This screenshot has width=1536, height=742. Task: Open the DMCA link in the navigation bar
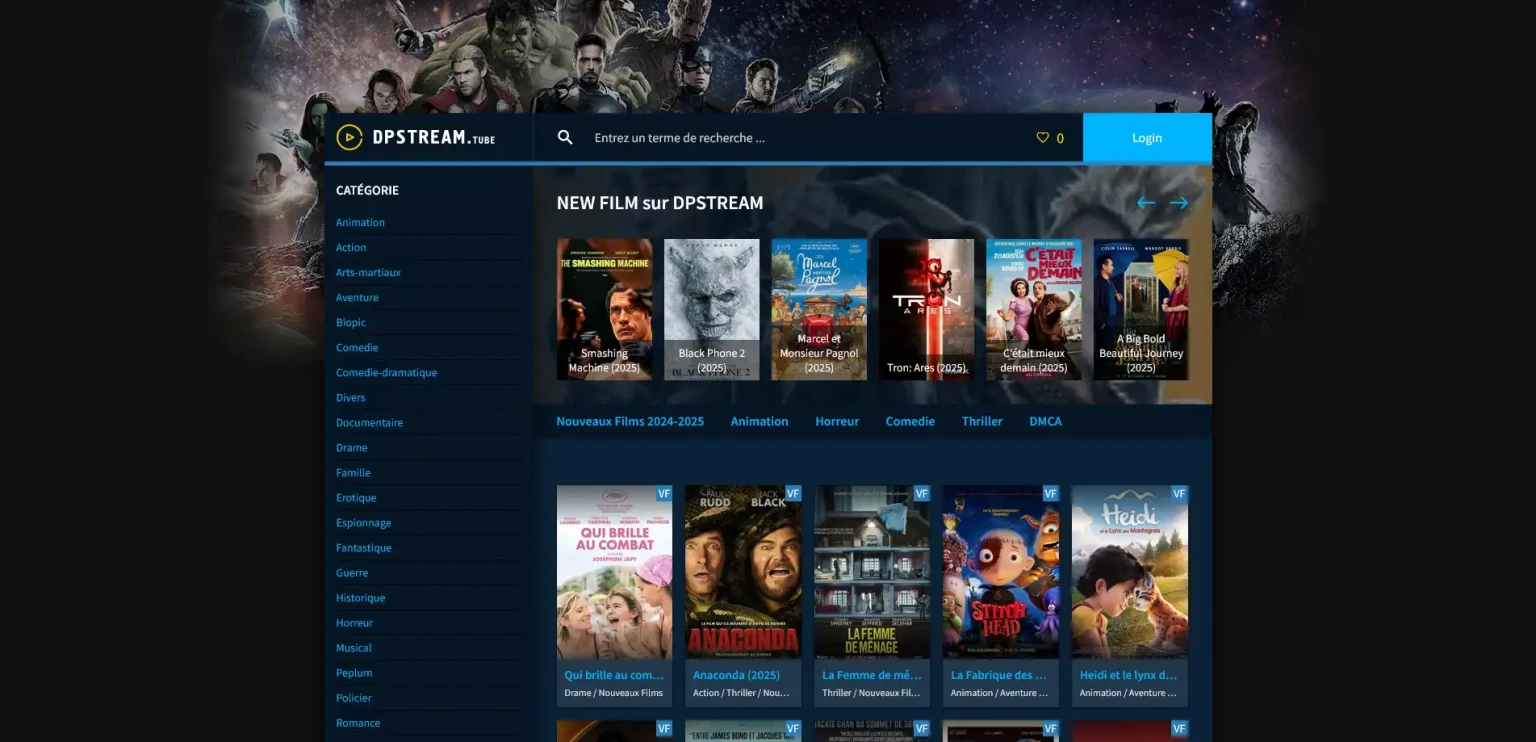click(1045, 421)
